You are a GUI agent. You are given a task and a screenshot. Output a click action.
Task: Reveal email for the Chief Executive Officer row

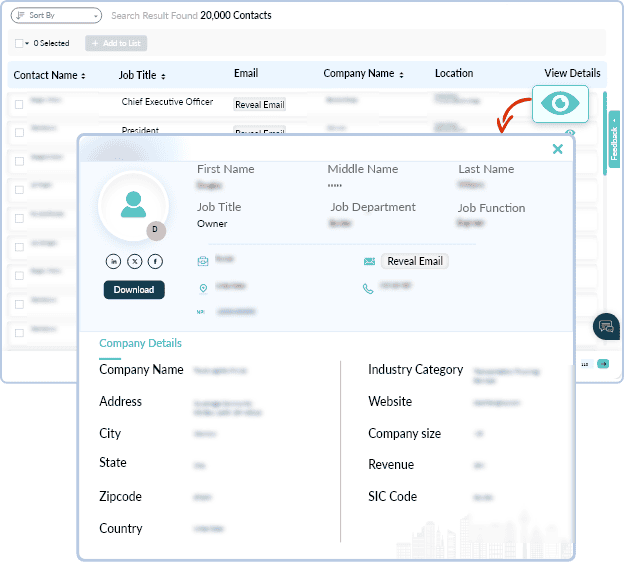point(259,105)
